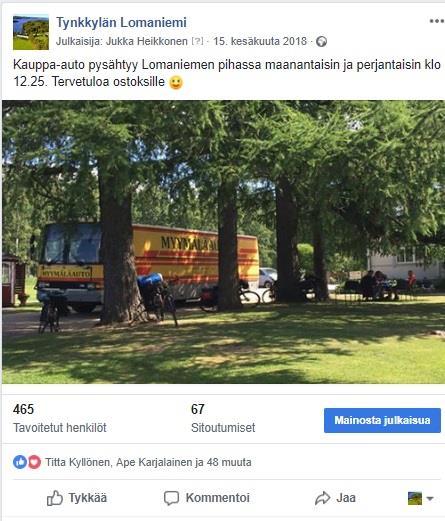Viewport: 445px width, 521px height.
Task: Share the post with Jaa
Action: click(335, 498)
